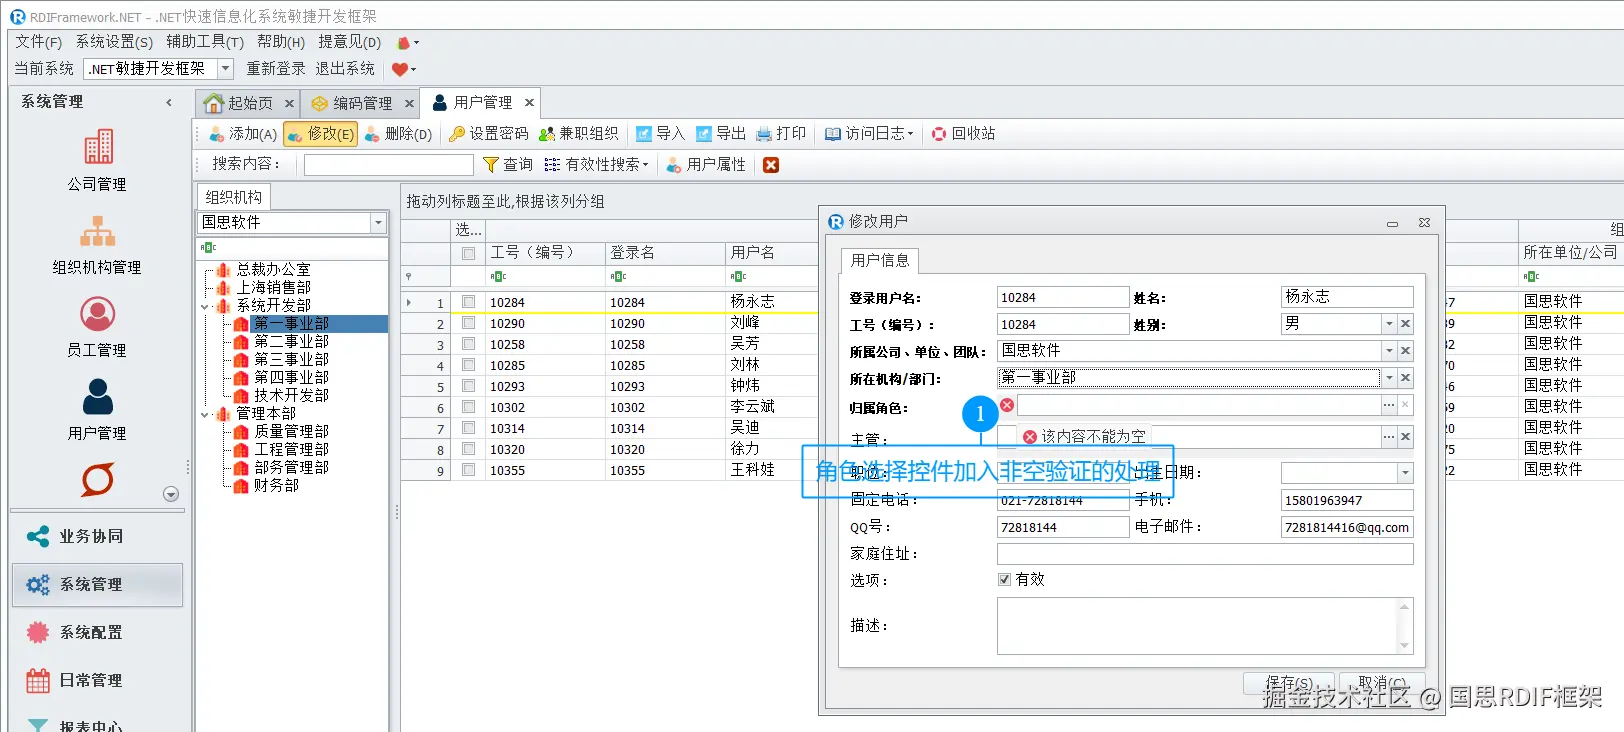
Task: Click the 修改(E) toolbar button
Action: point(320,134)
